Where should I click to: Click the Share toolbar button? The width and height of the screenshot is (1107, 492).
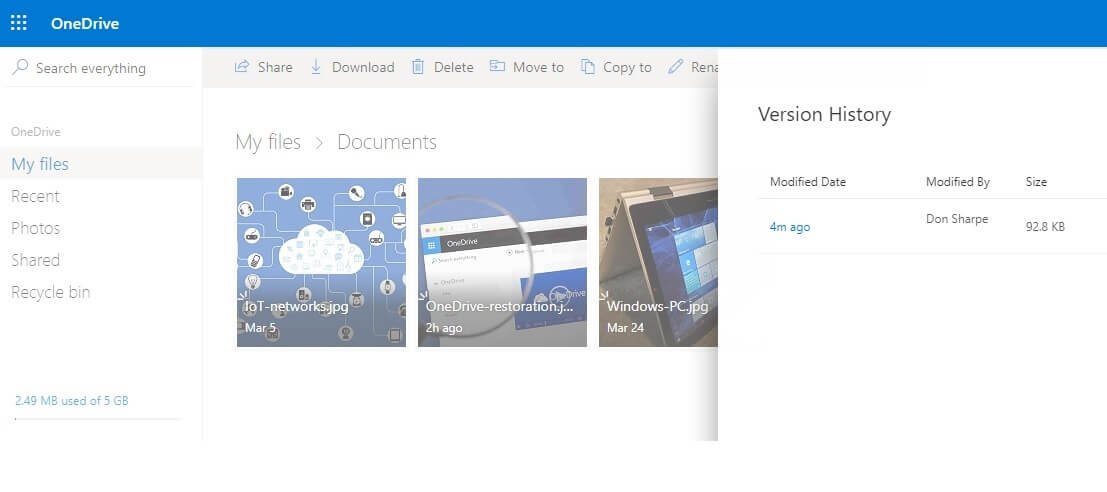[263, 67]
